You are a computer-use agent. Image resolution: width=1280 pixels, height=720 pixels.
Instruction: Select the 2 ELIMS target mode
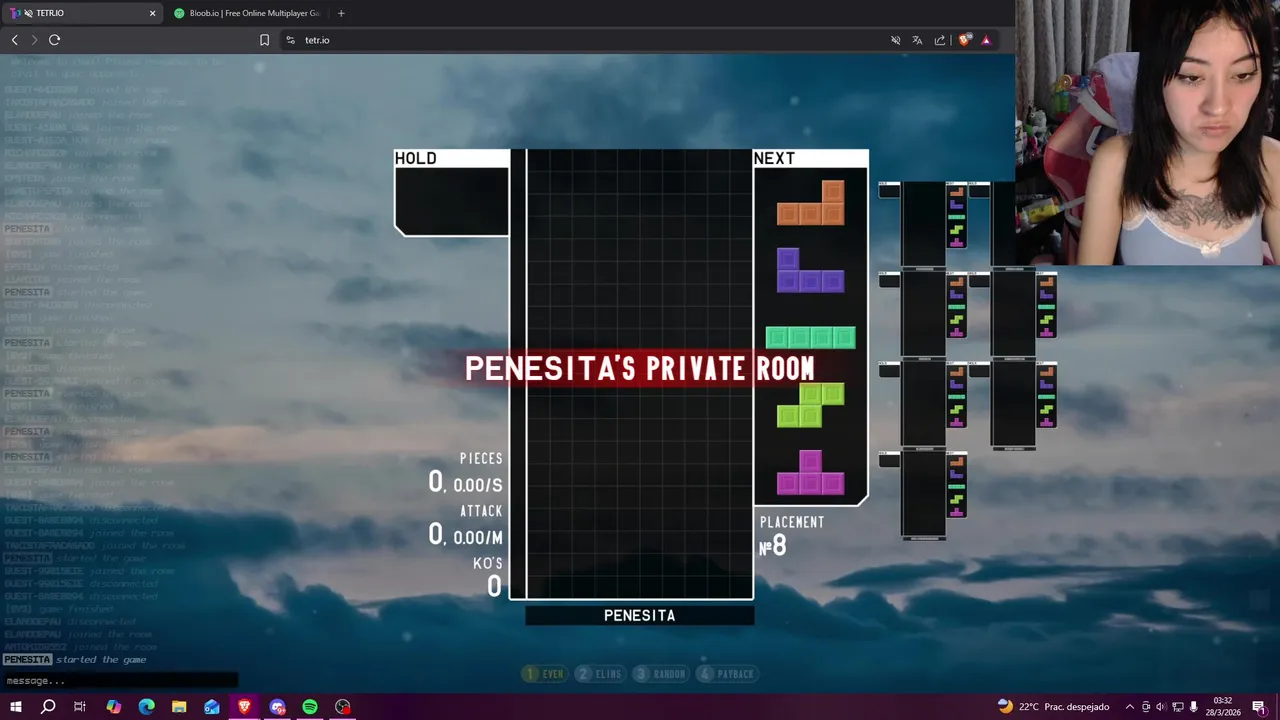click(599, 674)
